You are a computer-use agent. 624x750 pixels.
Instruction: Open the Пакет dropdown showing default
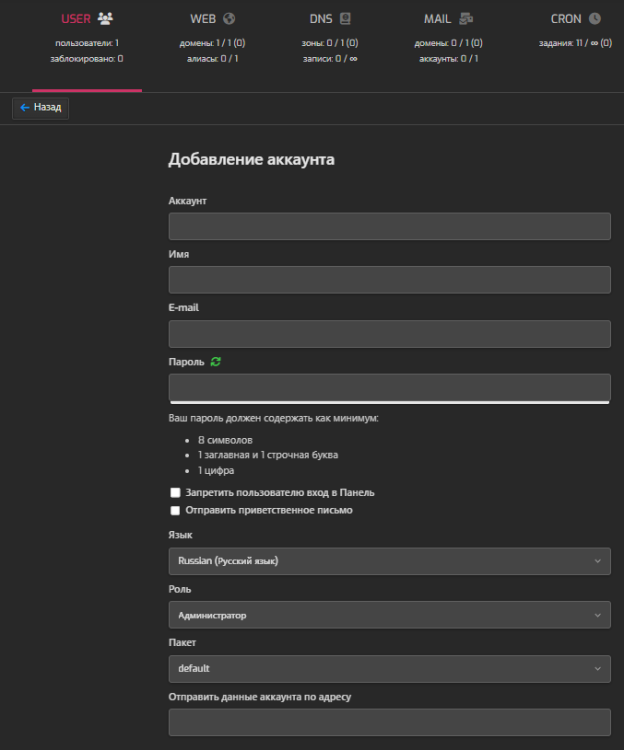(389, 668)
